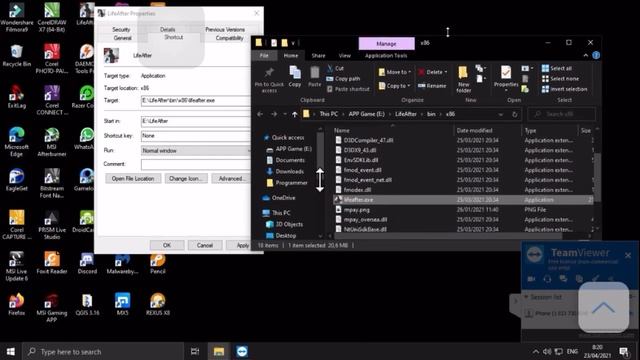Screen dimensions: 640x360
Task: Go back in Explorer navigation
Action: [260, 114]
